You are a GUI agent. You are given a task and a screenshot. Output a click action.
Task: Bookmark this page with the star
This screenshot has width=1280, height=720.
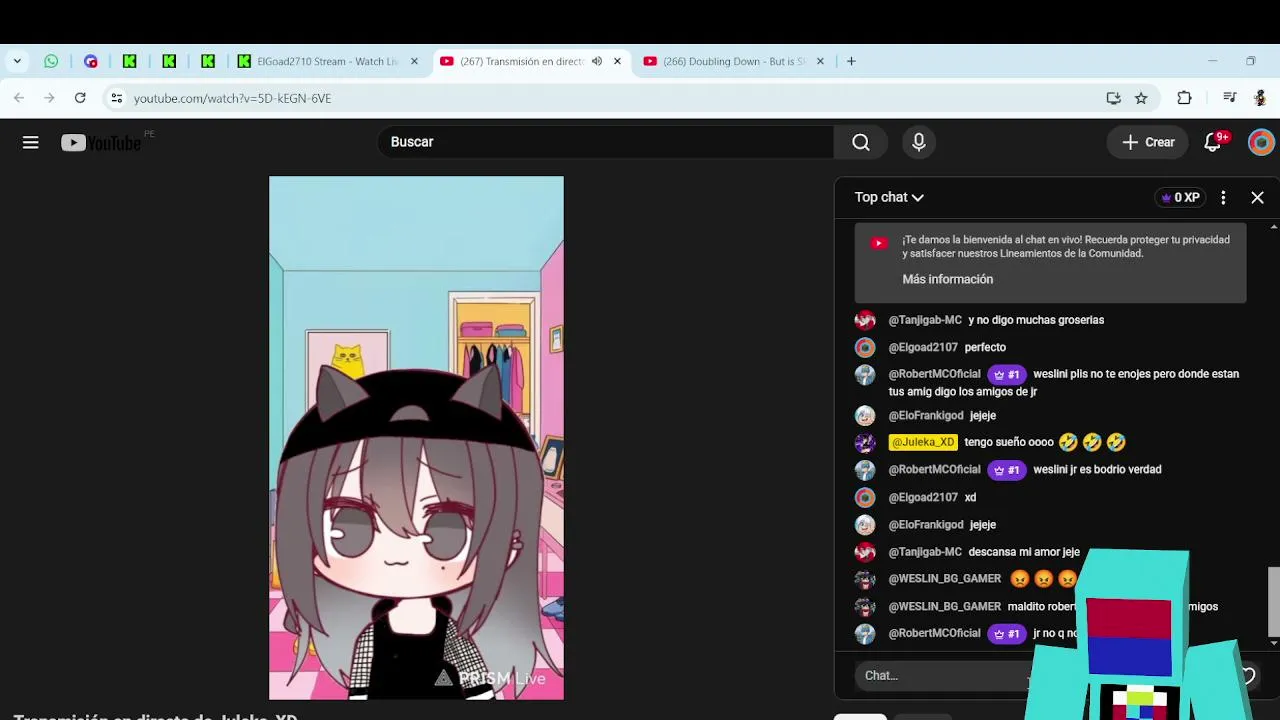(1141, 98)
